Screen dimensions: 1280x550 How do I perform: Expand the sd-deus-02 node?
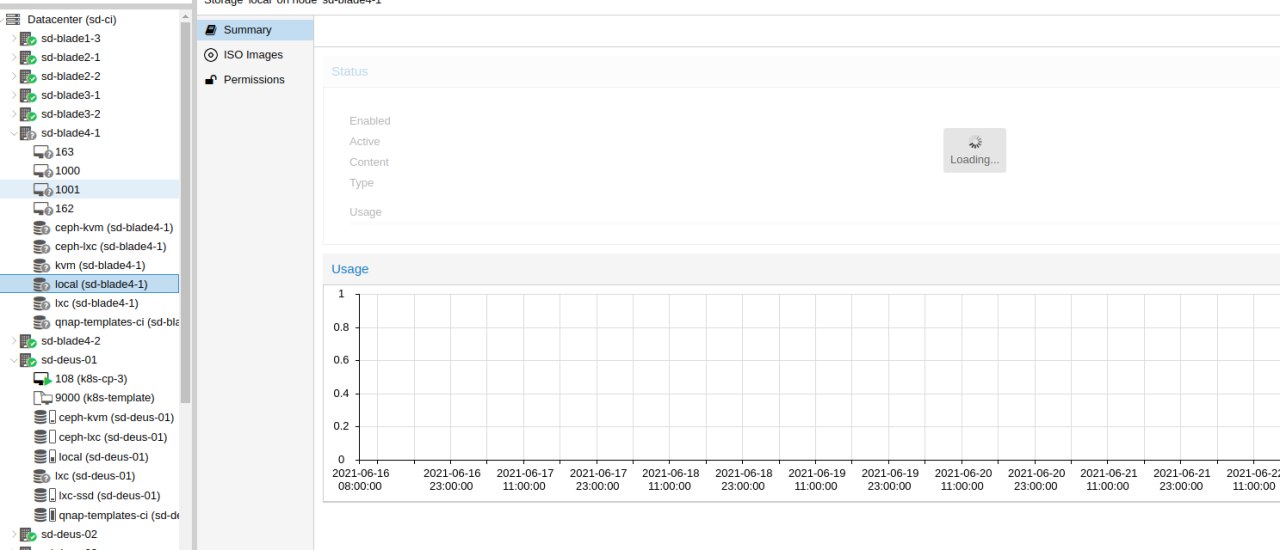pyautogui.click(x=13, y=534)
